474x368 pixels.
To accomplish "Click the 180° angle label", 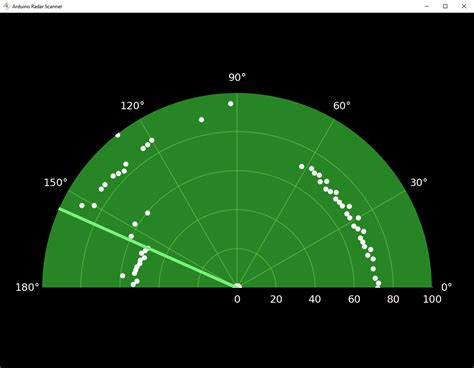I will [x=27, y=287].
